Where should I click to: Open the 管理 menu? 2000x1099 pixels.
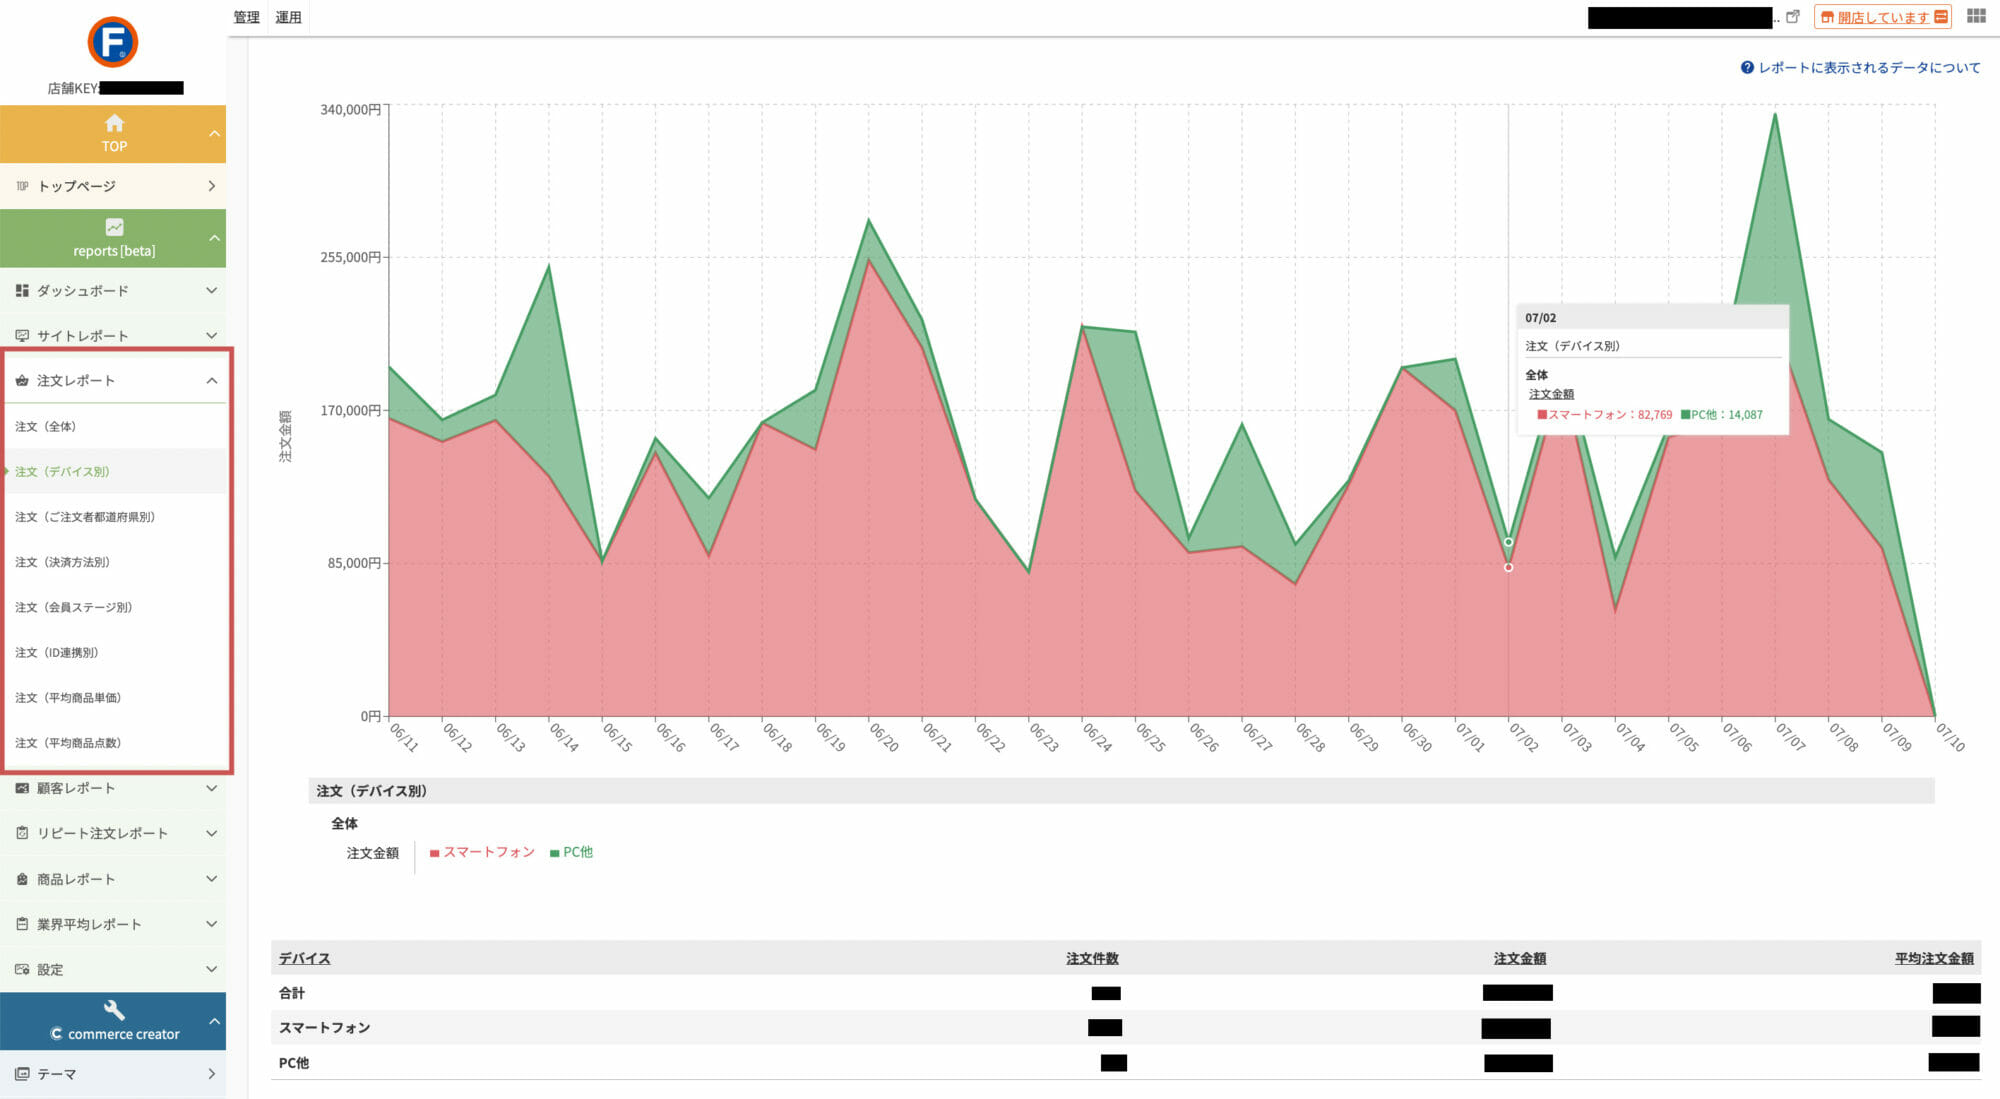pyautogui.click(x=246, y=17)
